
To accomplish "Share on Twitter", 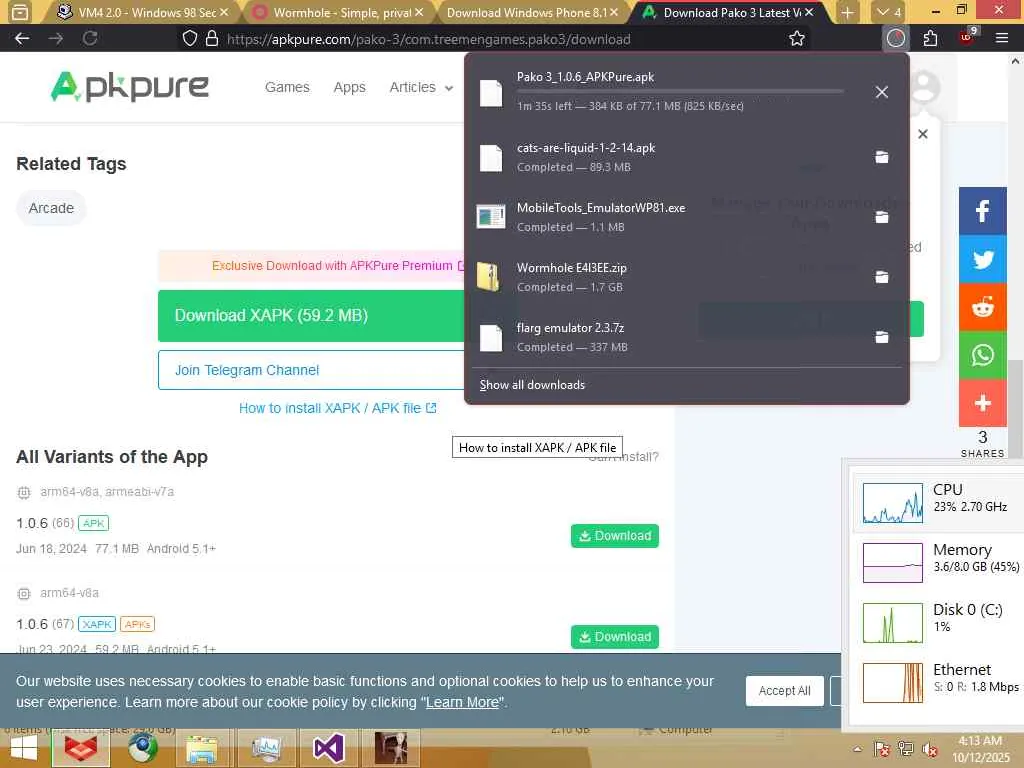I will coord(982,259).
